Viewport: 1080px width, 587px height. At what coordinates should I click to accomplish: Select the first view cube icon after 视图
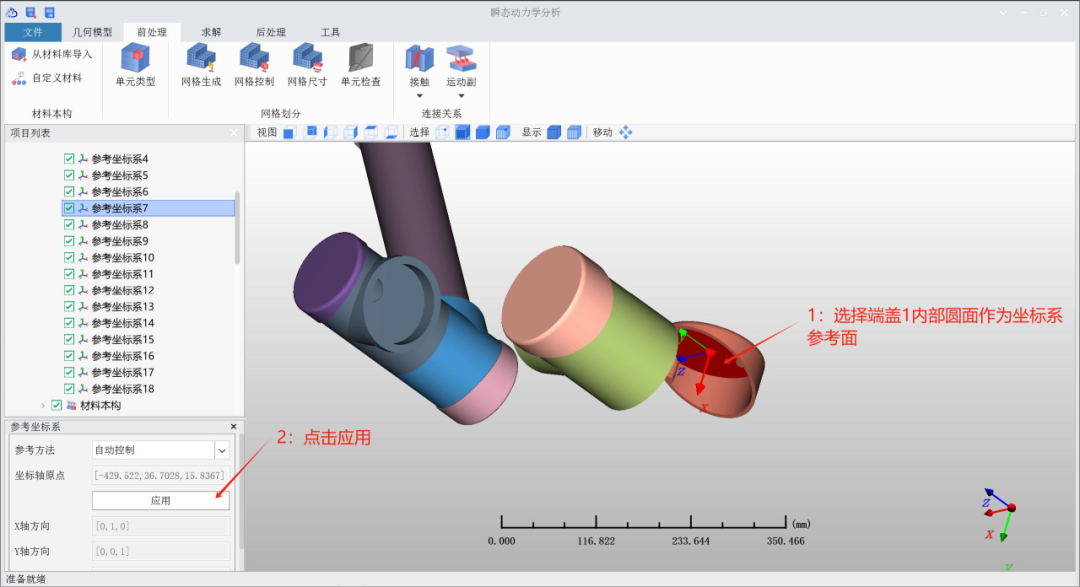[x=289, y=132]
